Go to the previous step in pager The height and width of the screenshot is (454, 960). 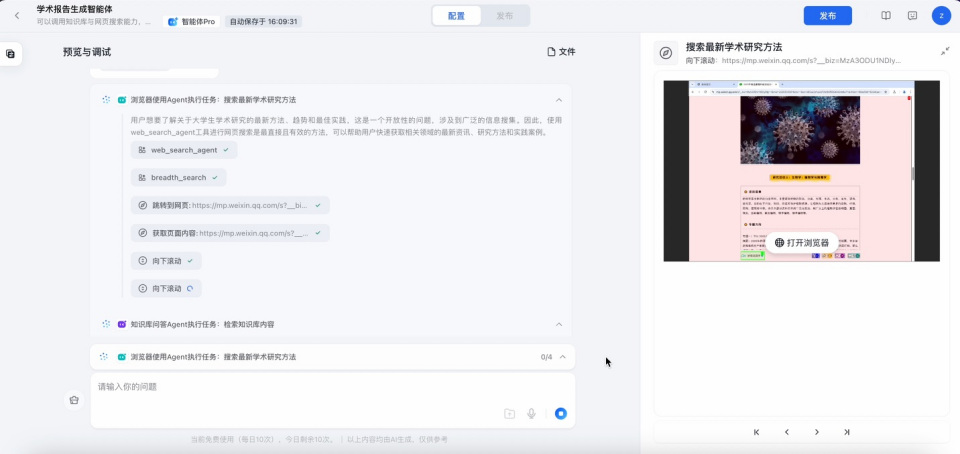[x=787, y=432]
